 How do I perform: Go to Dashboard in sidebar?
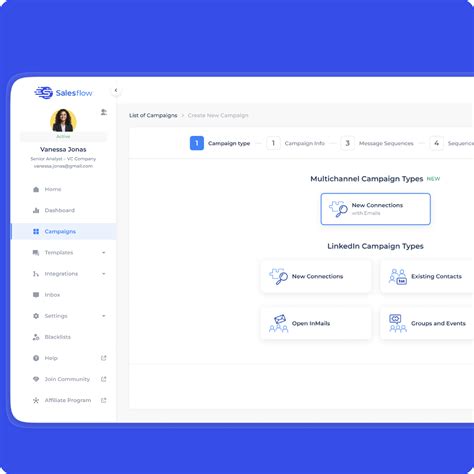coord(60,210)
